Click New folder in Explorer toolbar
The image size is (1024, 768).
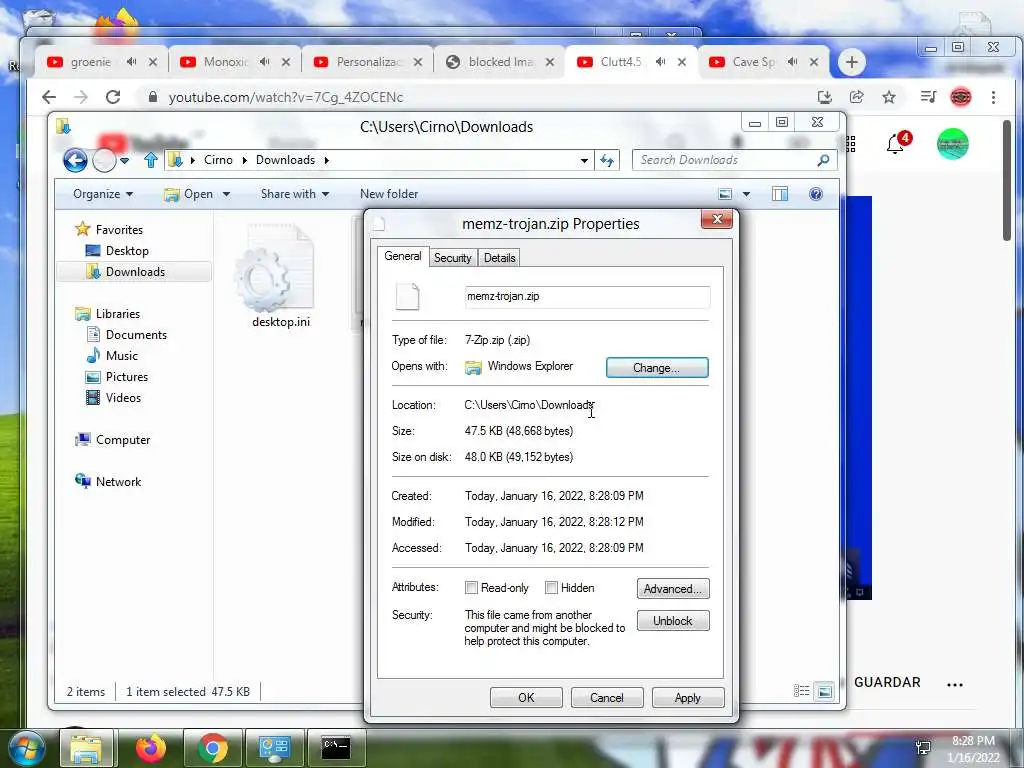pos(389,194)
